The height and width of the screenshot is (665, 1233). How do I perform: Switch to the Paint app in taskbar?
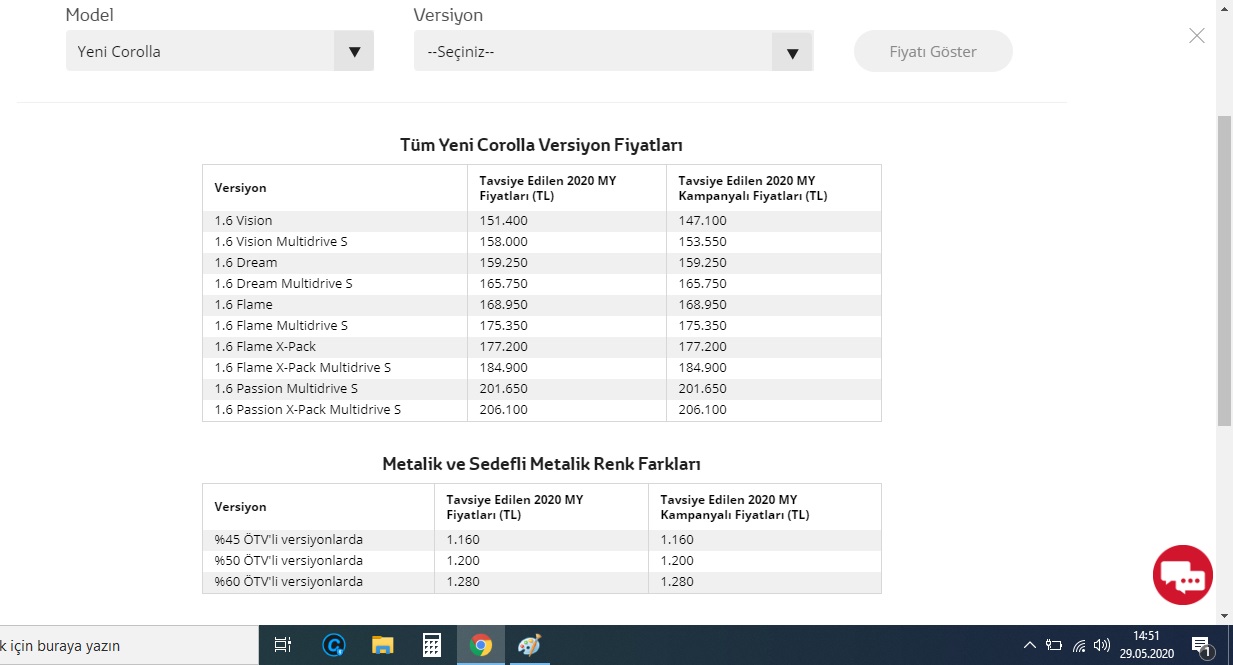tap(529, 646)
